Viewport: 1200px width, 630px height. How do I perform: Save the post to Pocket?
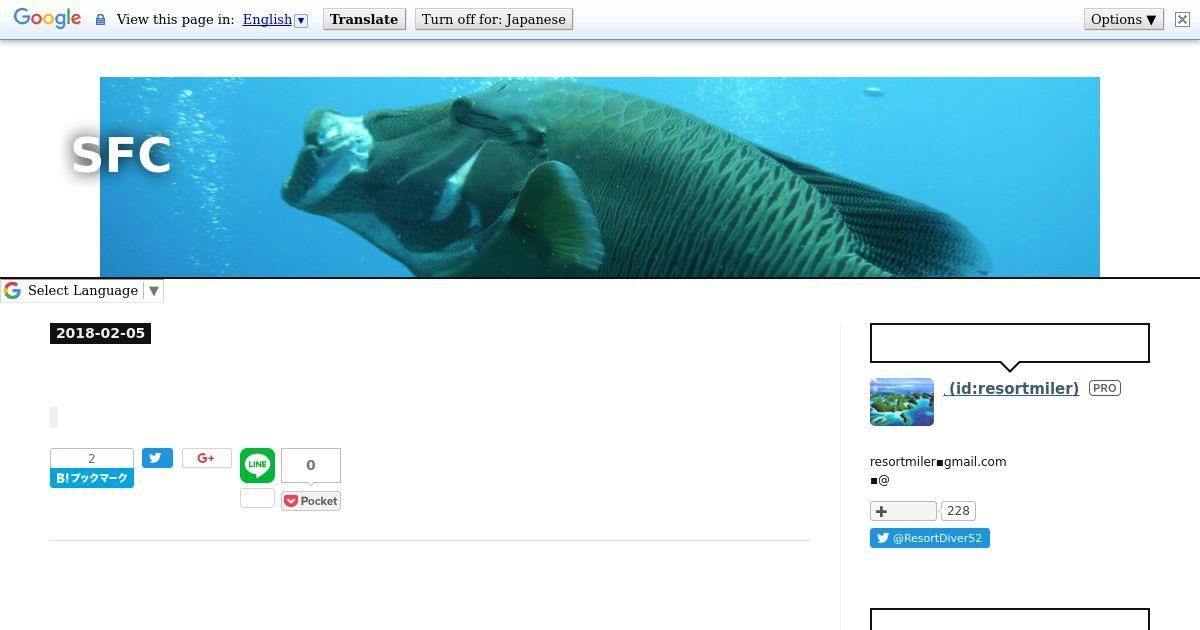(311, 501)
